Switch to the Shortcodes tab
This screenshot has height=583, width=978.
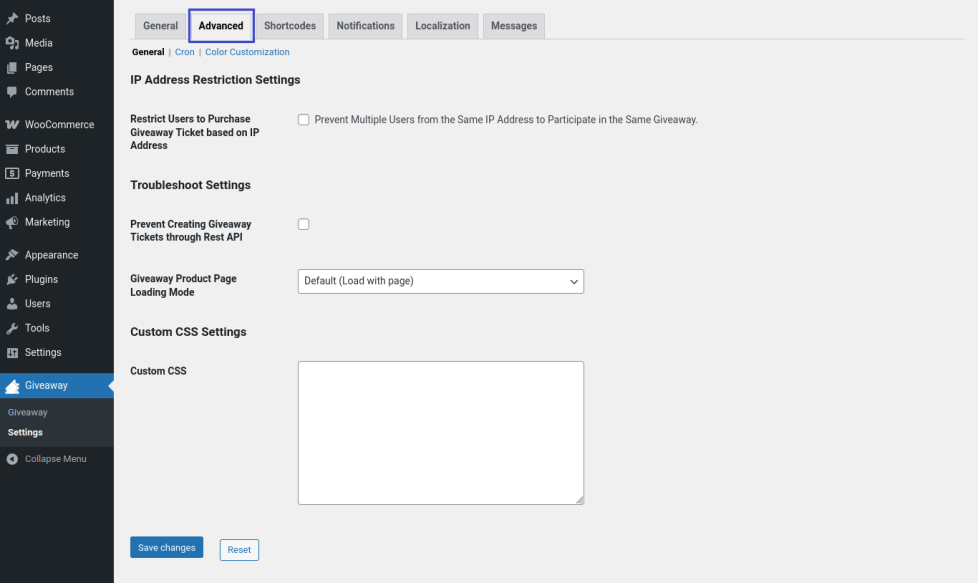(290, 26)
